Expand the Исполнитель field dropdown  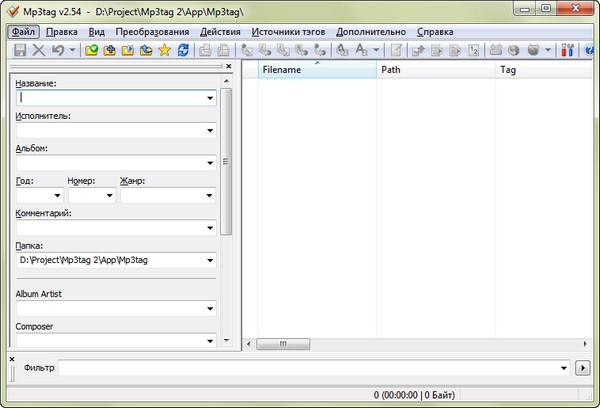(210, 131)
